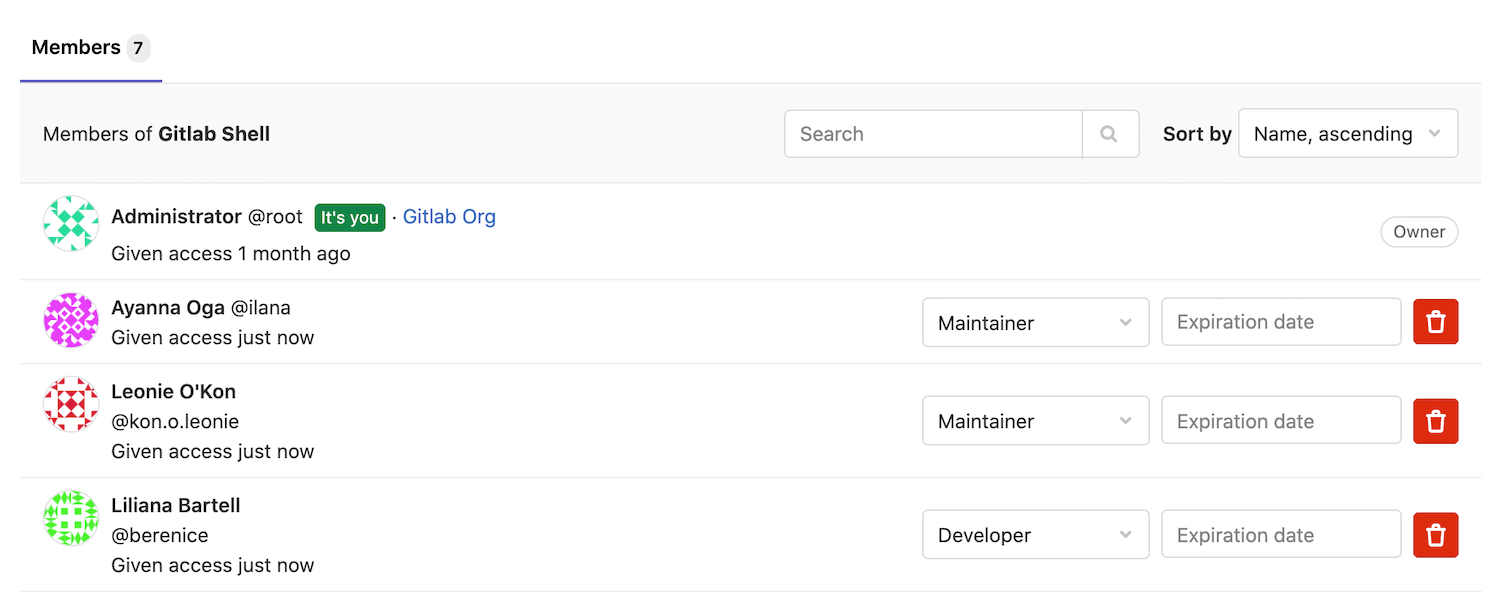The image size is (1500, 592).
Task: Click the search magnifier icon button
Action: click(x=1109, y=134)
